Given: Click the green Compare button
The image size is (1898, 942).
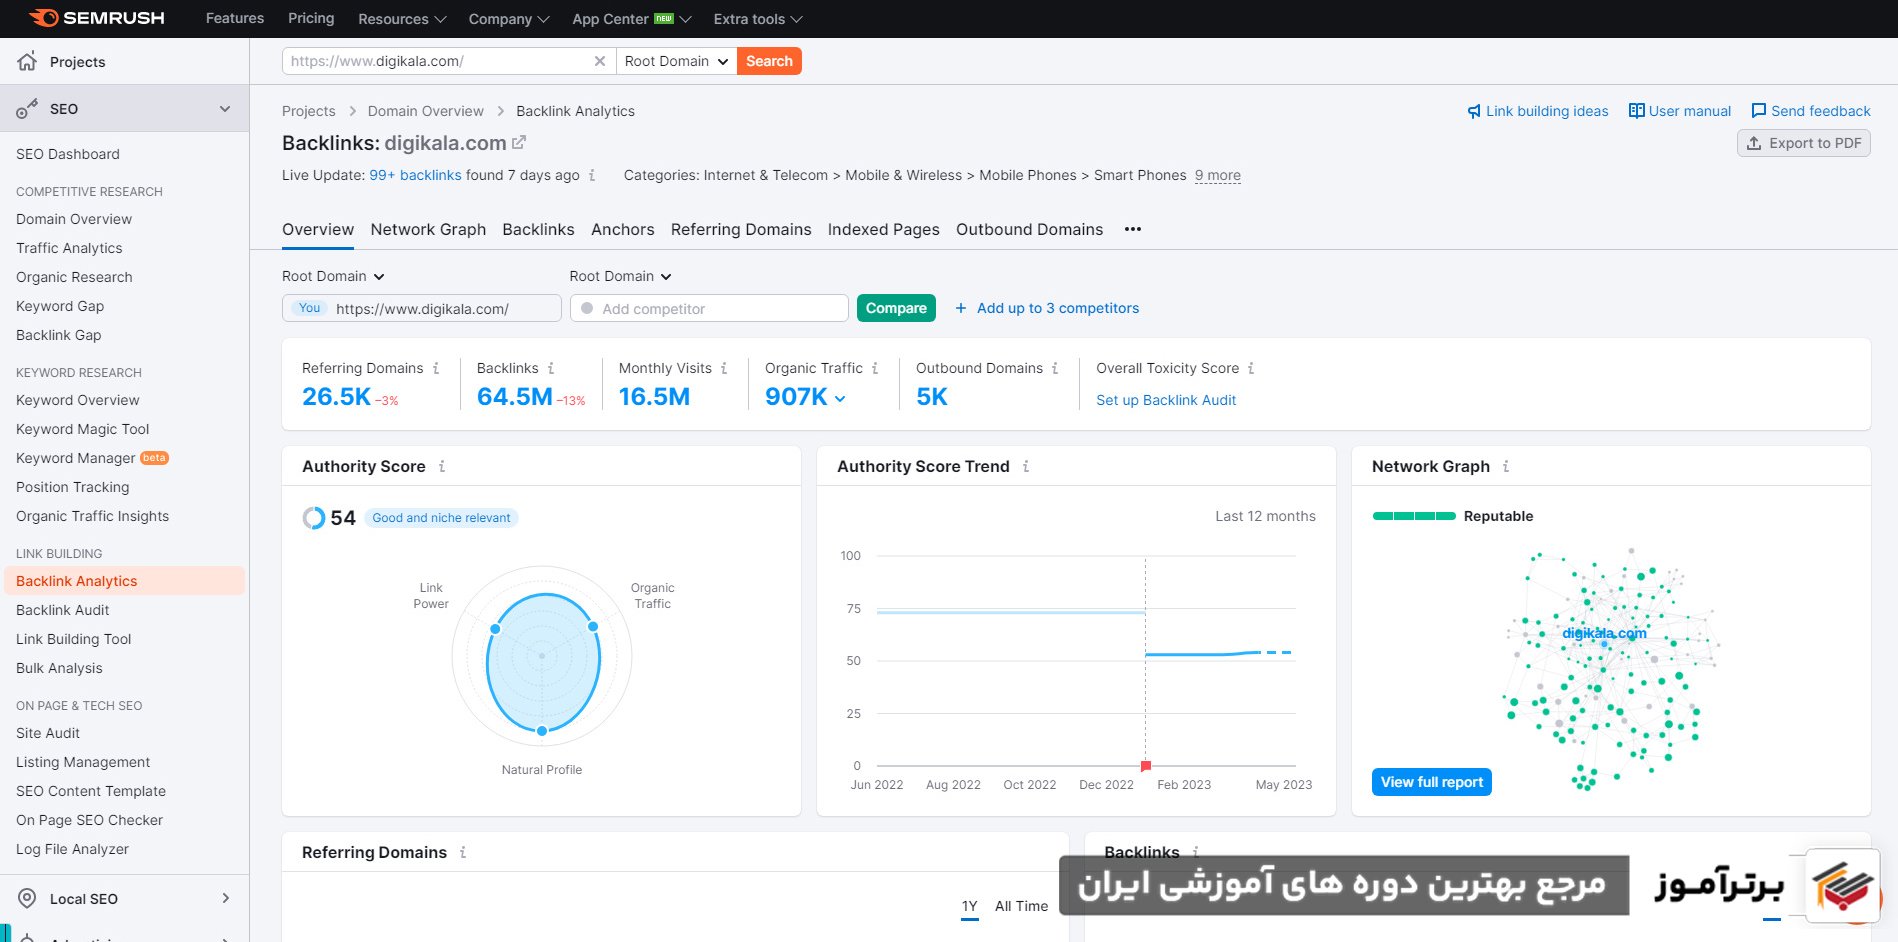Looking at the screenshot, I should (x=896, y=308).
